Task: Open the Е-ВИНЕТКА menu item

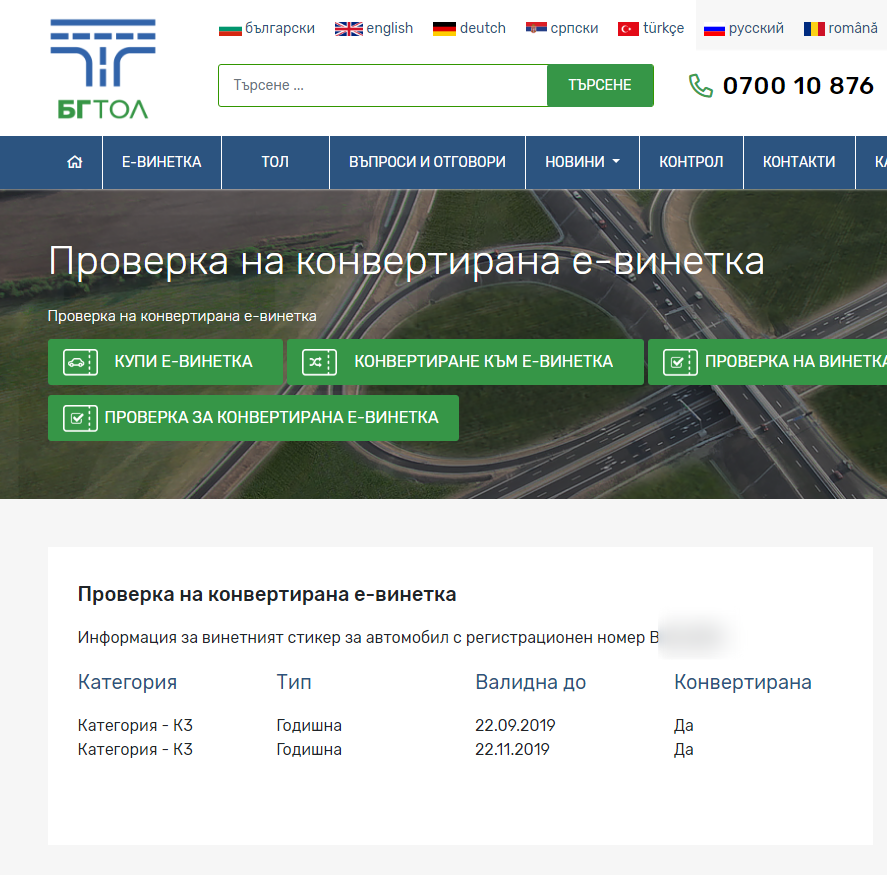Action: 161,162
